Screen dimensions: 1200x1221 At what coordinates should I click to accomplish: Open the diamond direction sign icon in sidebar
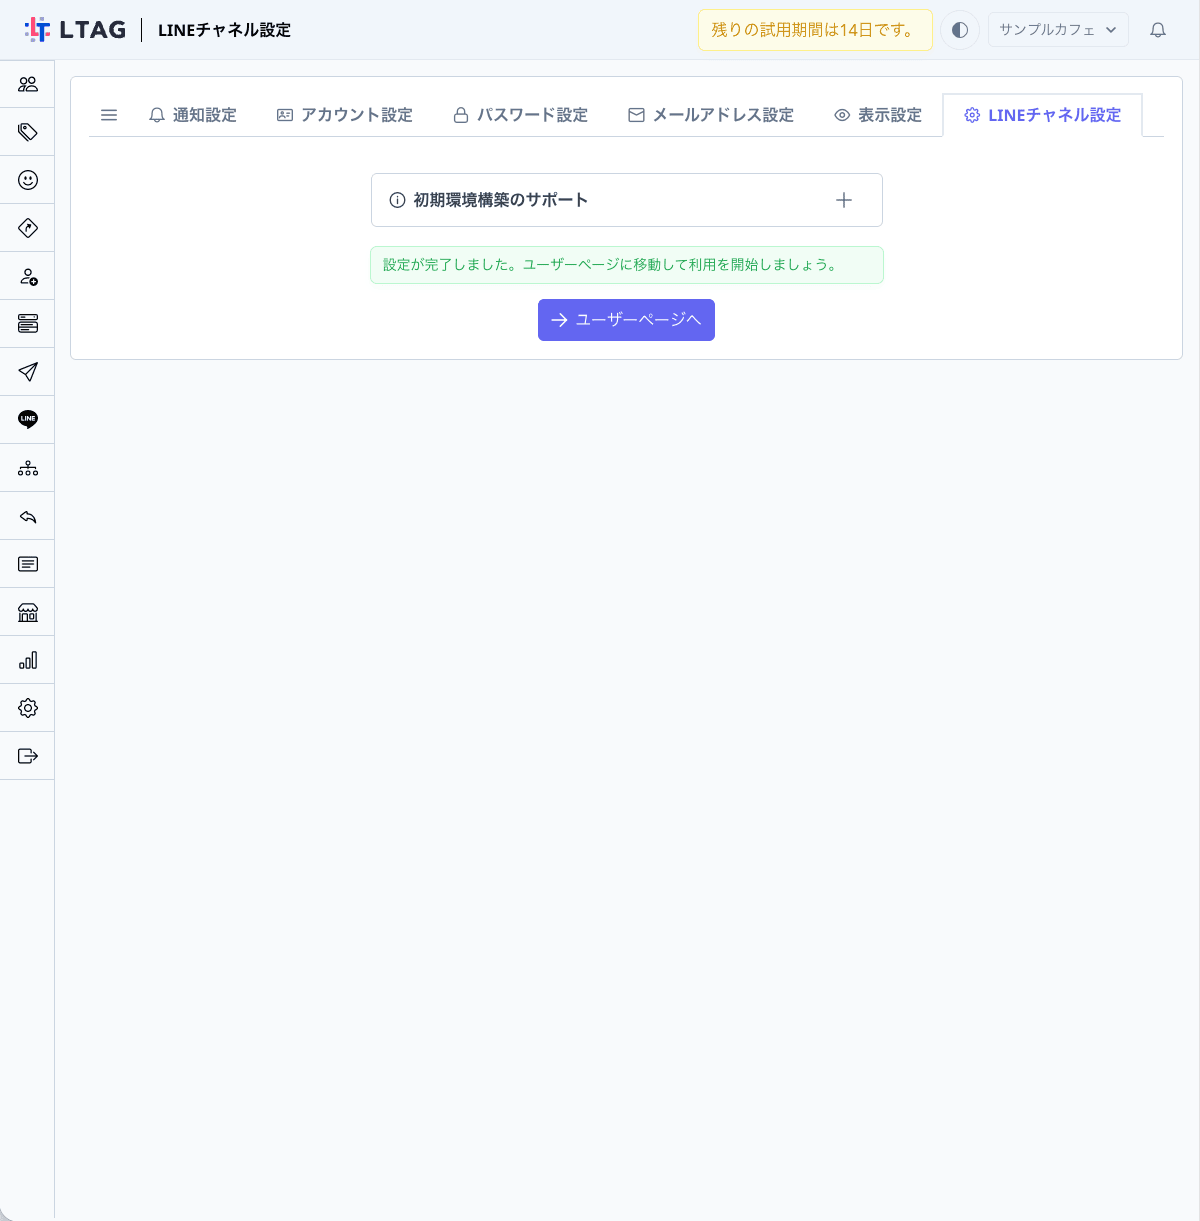[28, 228]
